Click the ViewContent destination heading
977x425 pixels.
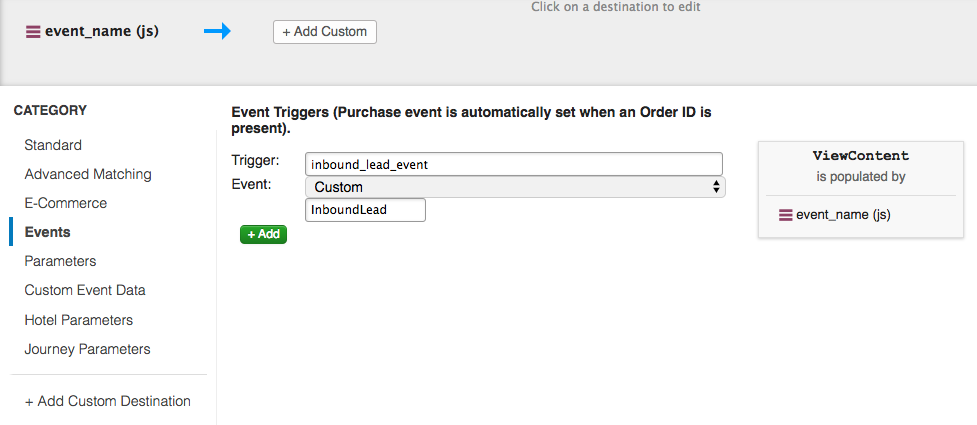861,156
